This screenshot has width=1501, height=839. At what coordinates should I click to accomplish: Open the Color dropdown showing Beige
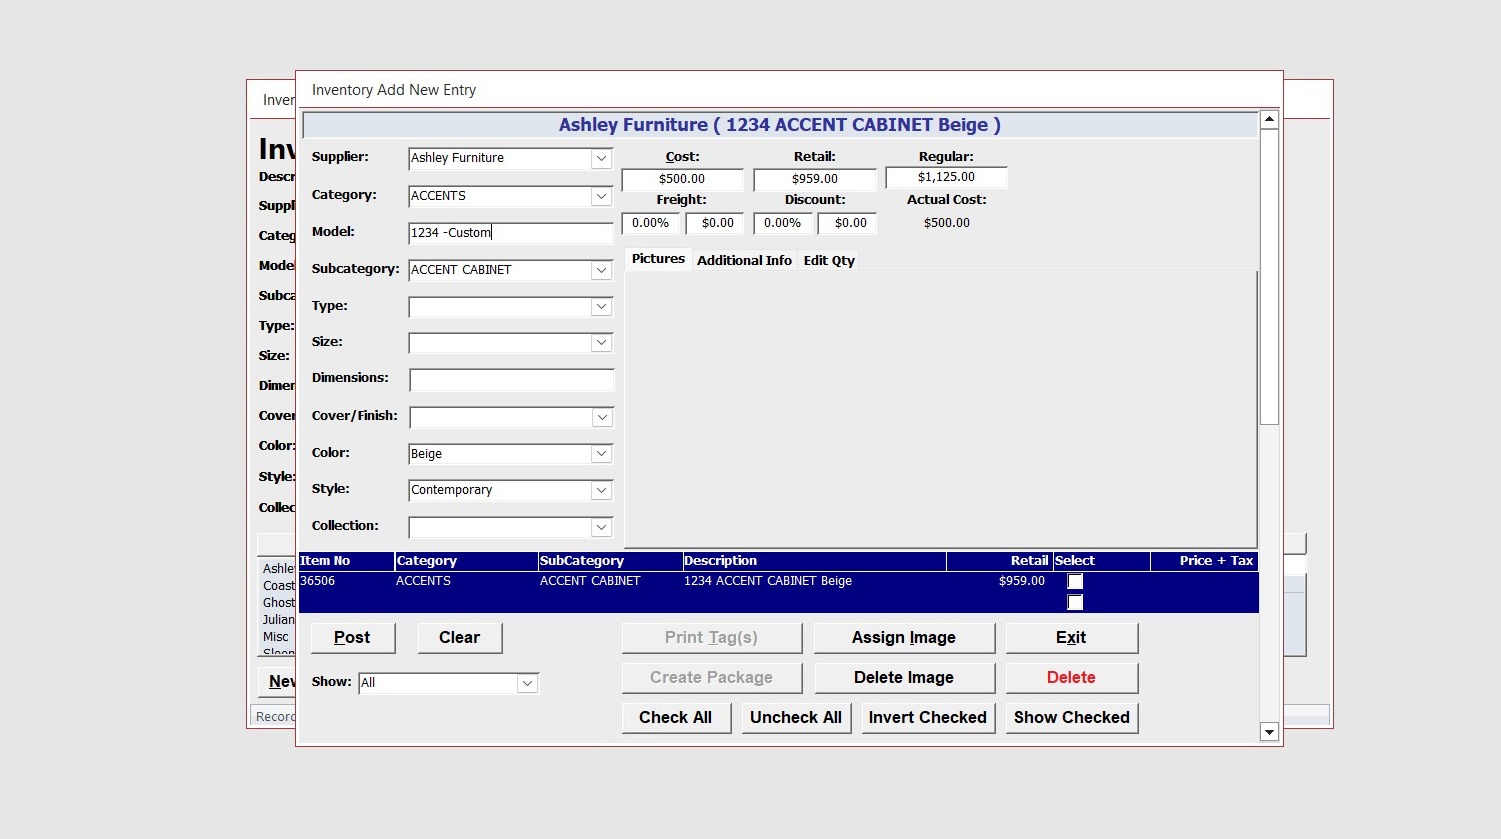601,454
